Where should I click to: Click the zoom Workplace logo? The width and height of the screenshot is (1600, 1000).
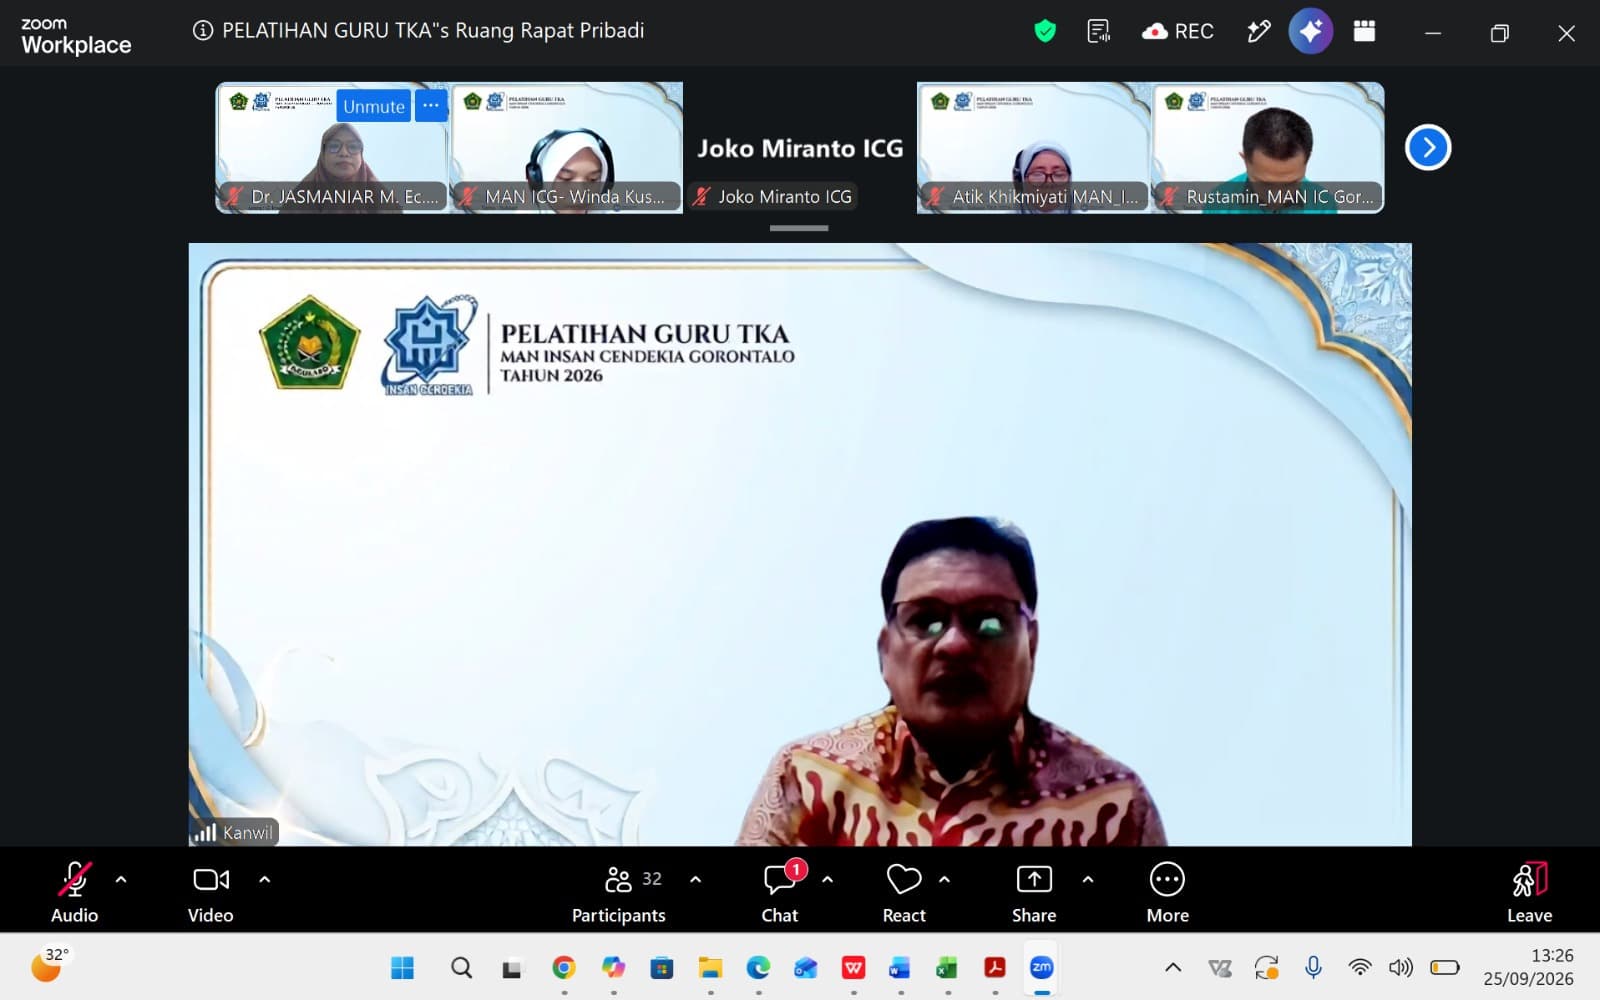[76, 36]
